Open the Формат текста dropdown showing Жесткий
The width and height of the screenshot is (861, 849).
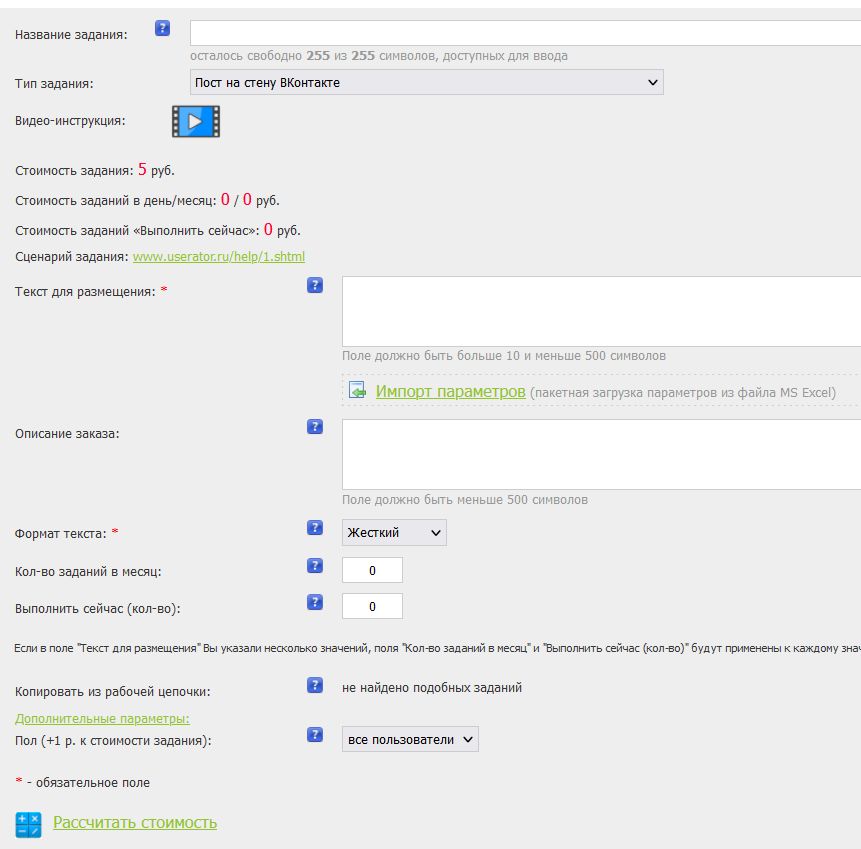[x=394, y=533]
